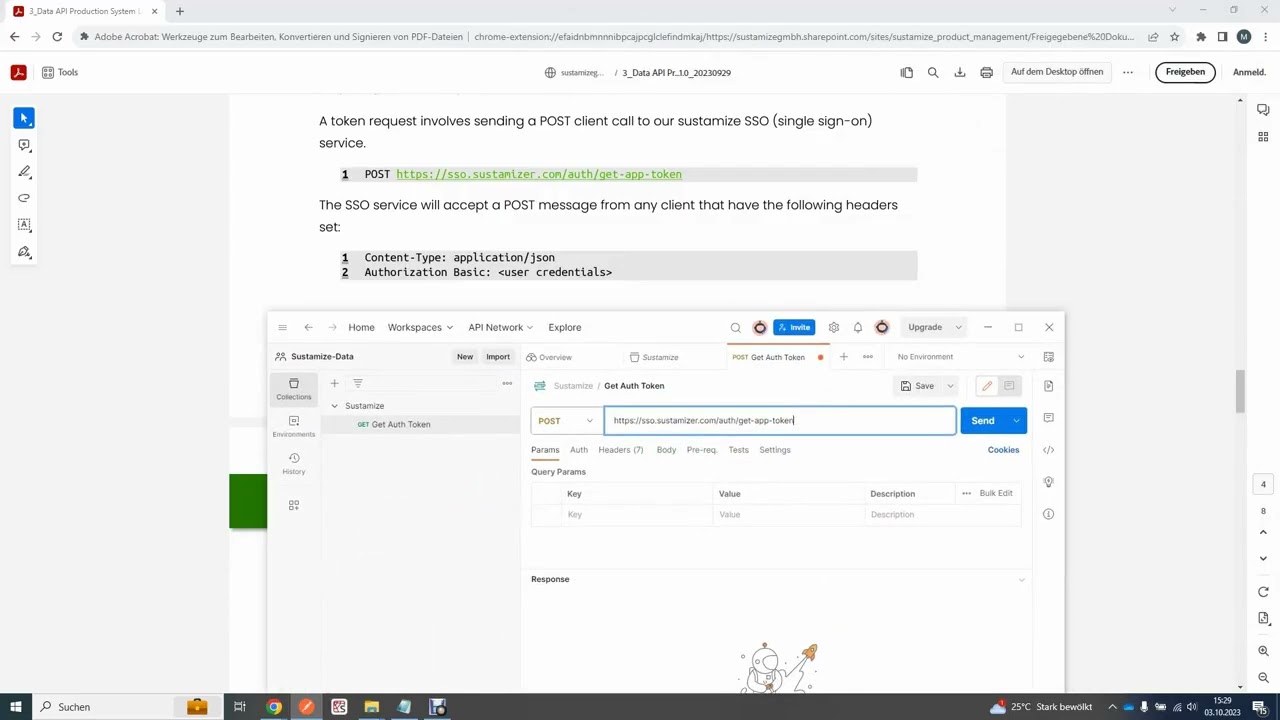Collapse the Response section chevron
The image size is (1280, 720).
1021,580
